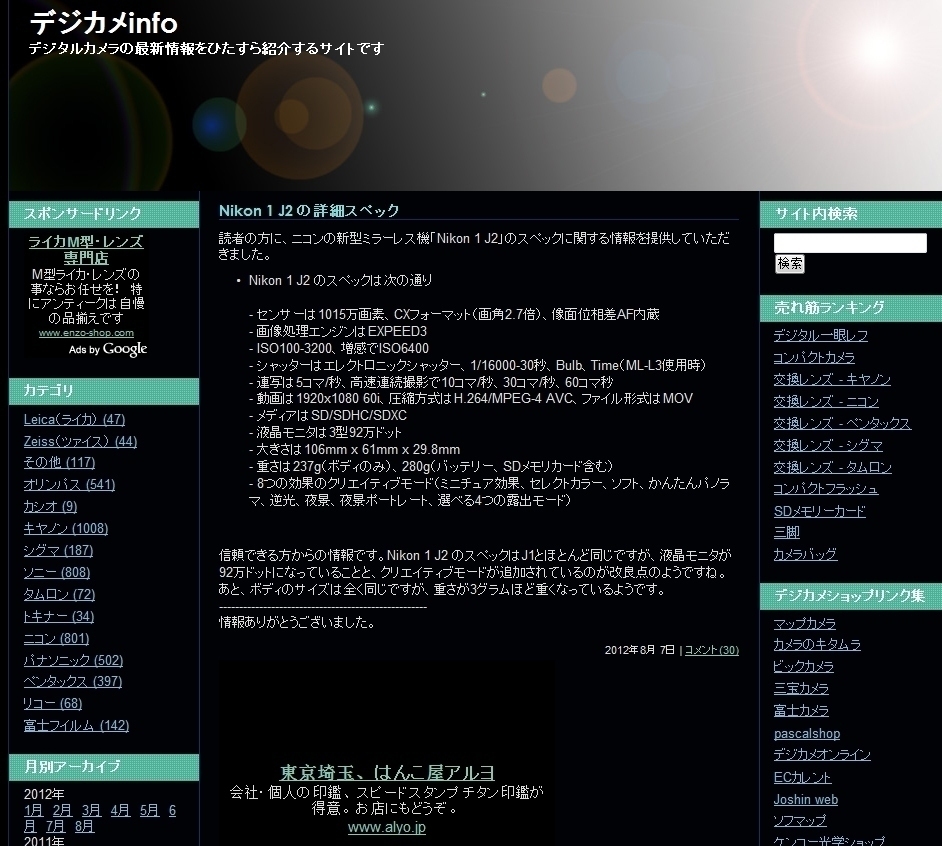The height and width of the screenshot is (846, 942).
Task: Visit 富士カメラ shop link
Action: pyautogui.click(x=801, y=711)
